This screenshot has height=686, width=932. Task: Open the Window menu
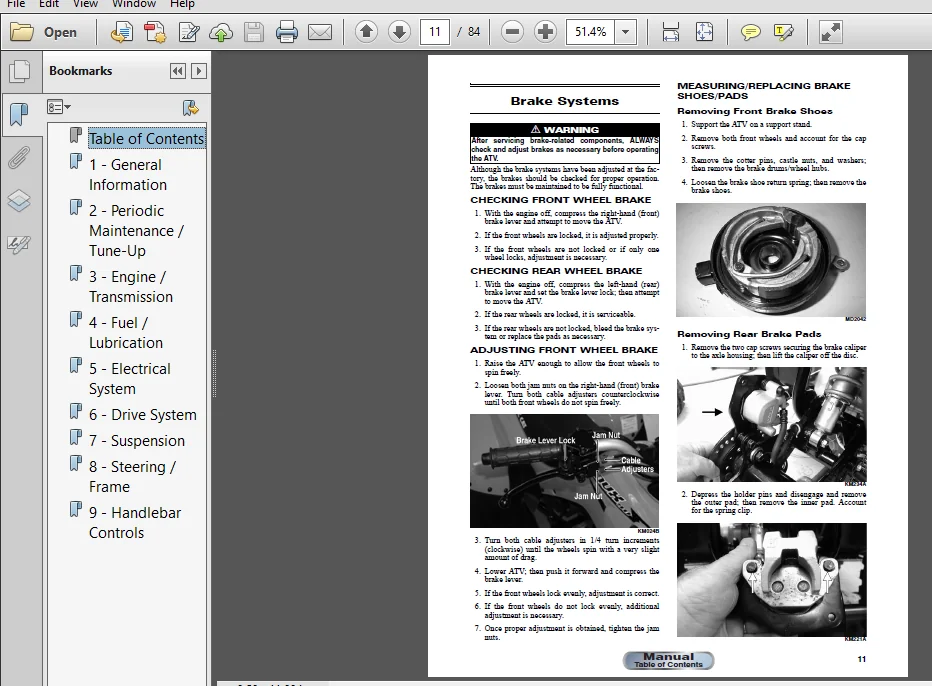point(134,4)
